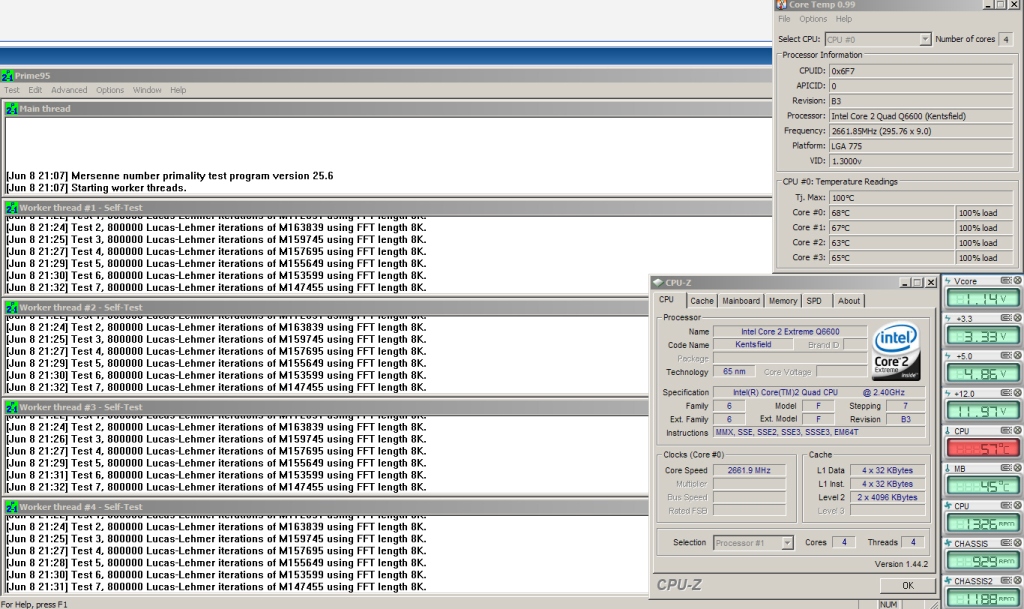Close the +3.3 voltage sensor gadget
Image resolution: width=1024 pixels, height=609 pixels.
pos(1017,318)
